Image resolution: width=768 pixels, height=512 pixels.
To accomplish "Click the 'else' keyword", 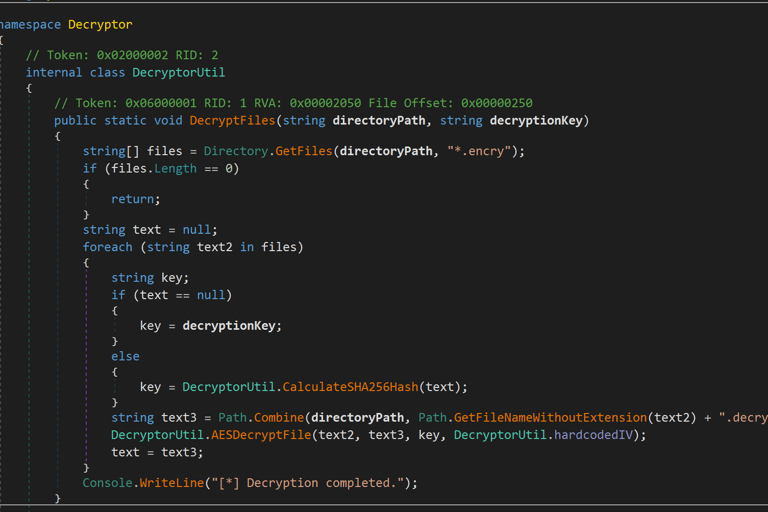I will (125, 356).
